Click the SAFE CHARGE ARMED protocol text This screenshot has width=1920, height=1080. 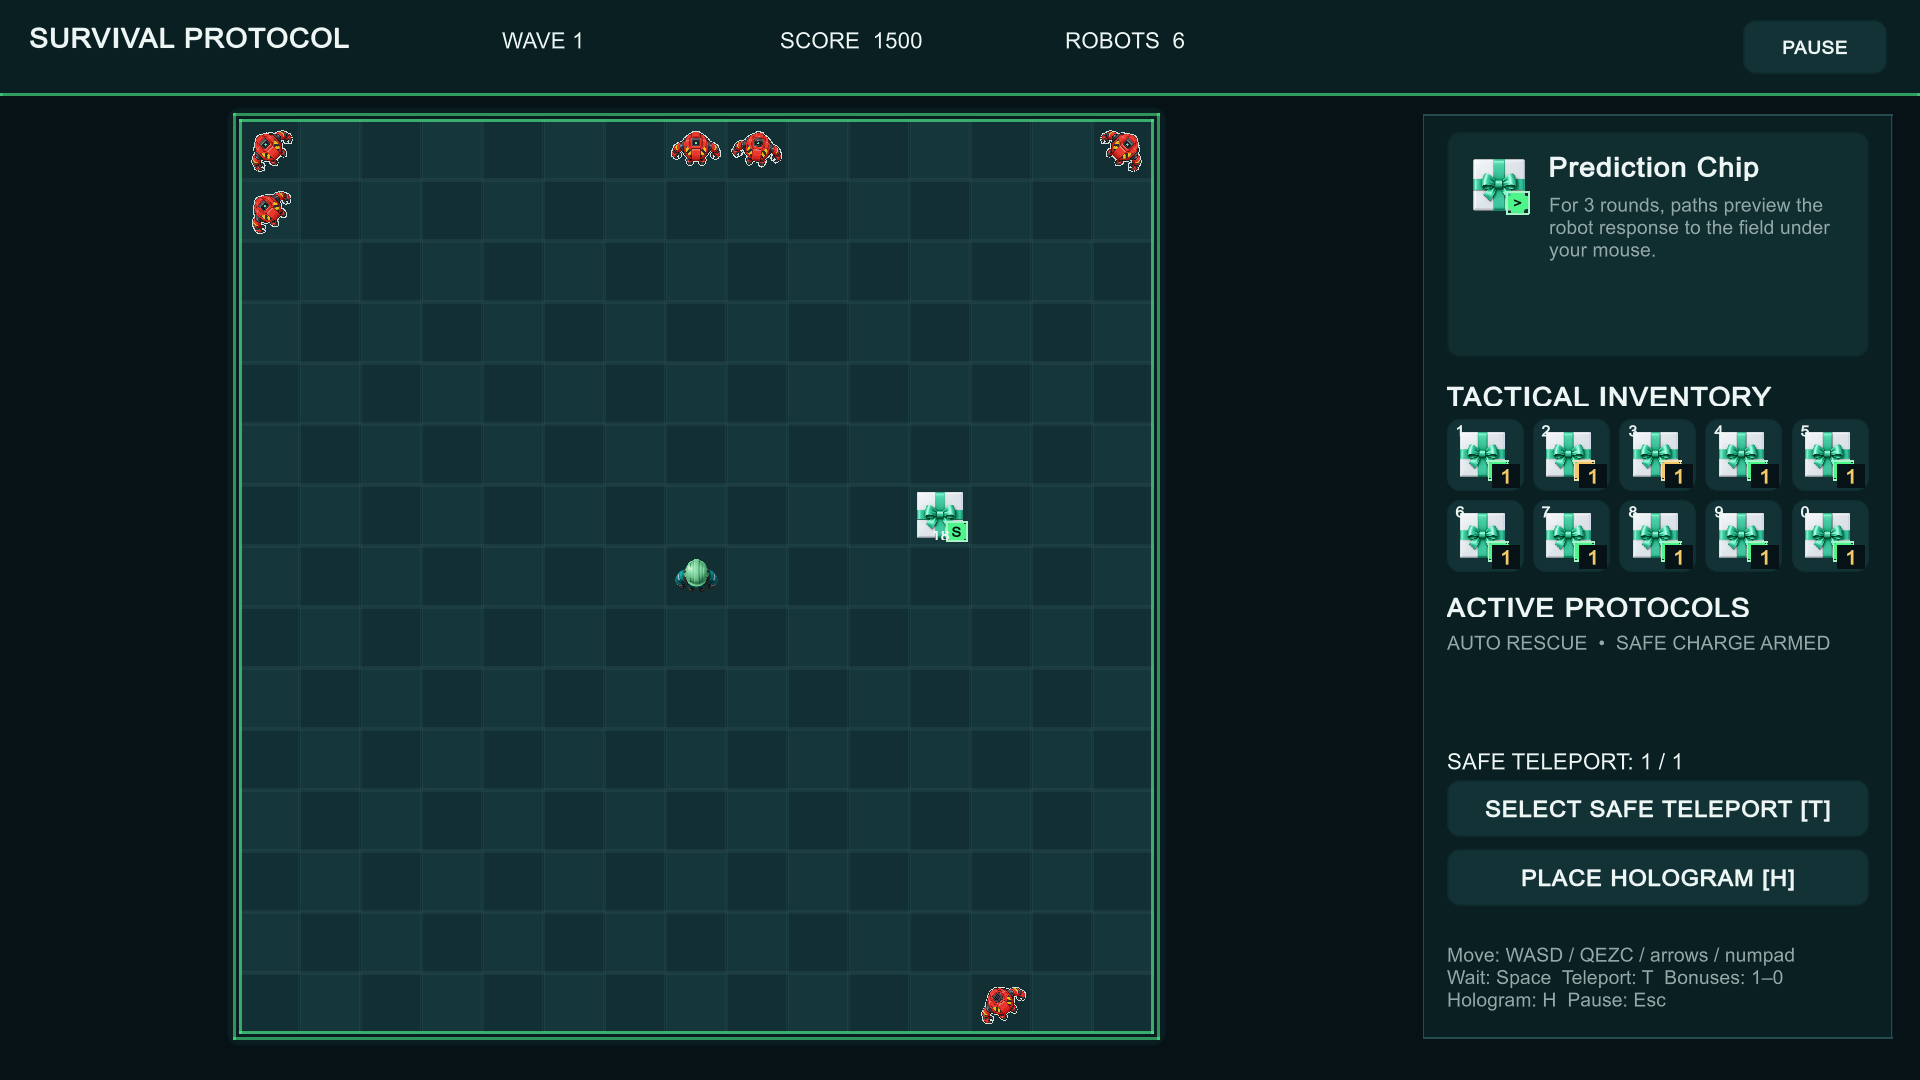[x=1722, y=643]
